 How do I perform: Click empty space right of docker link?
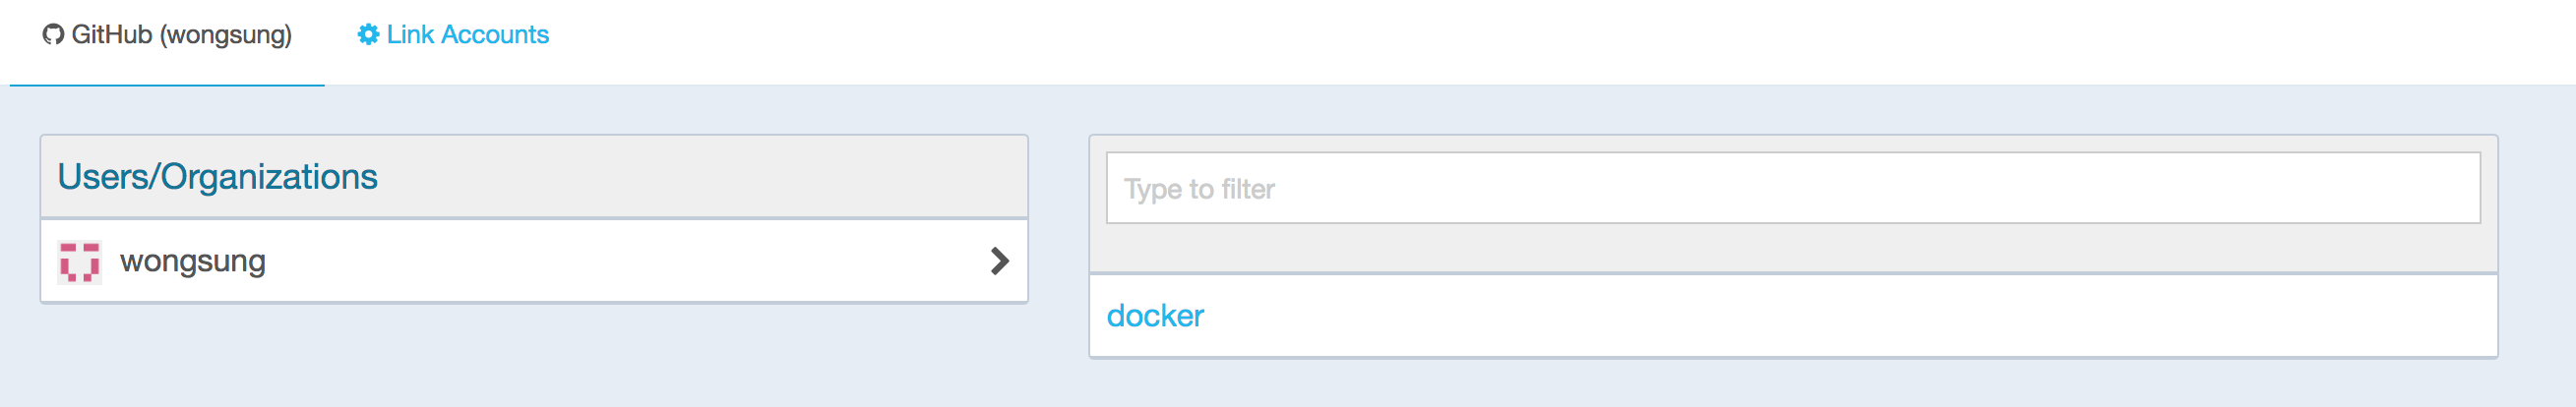click(x=1850, y=316)
